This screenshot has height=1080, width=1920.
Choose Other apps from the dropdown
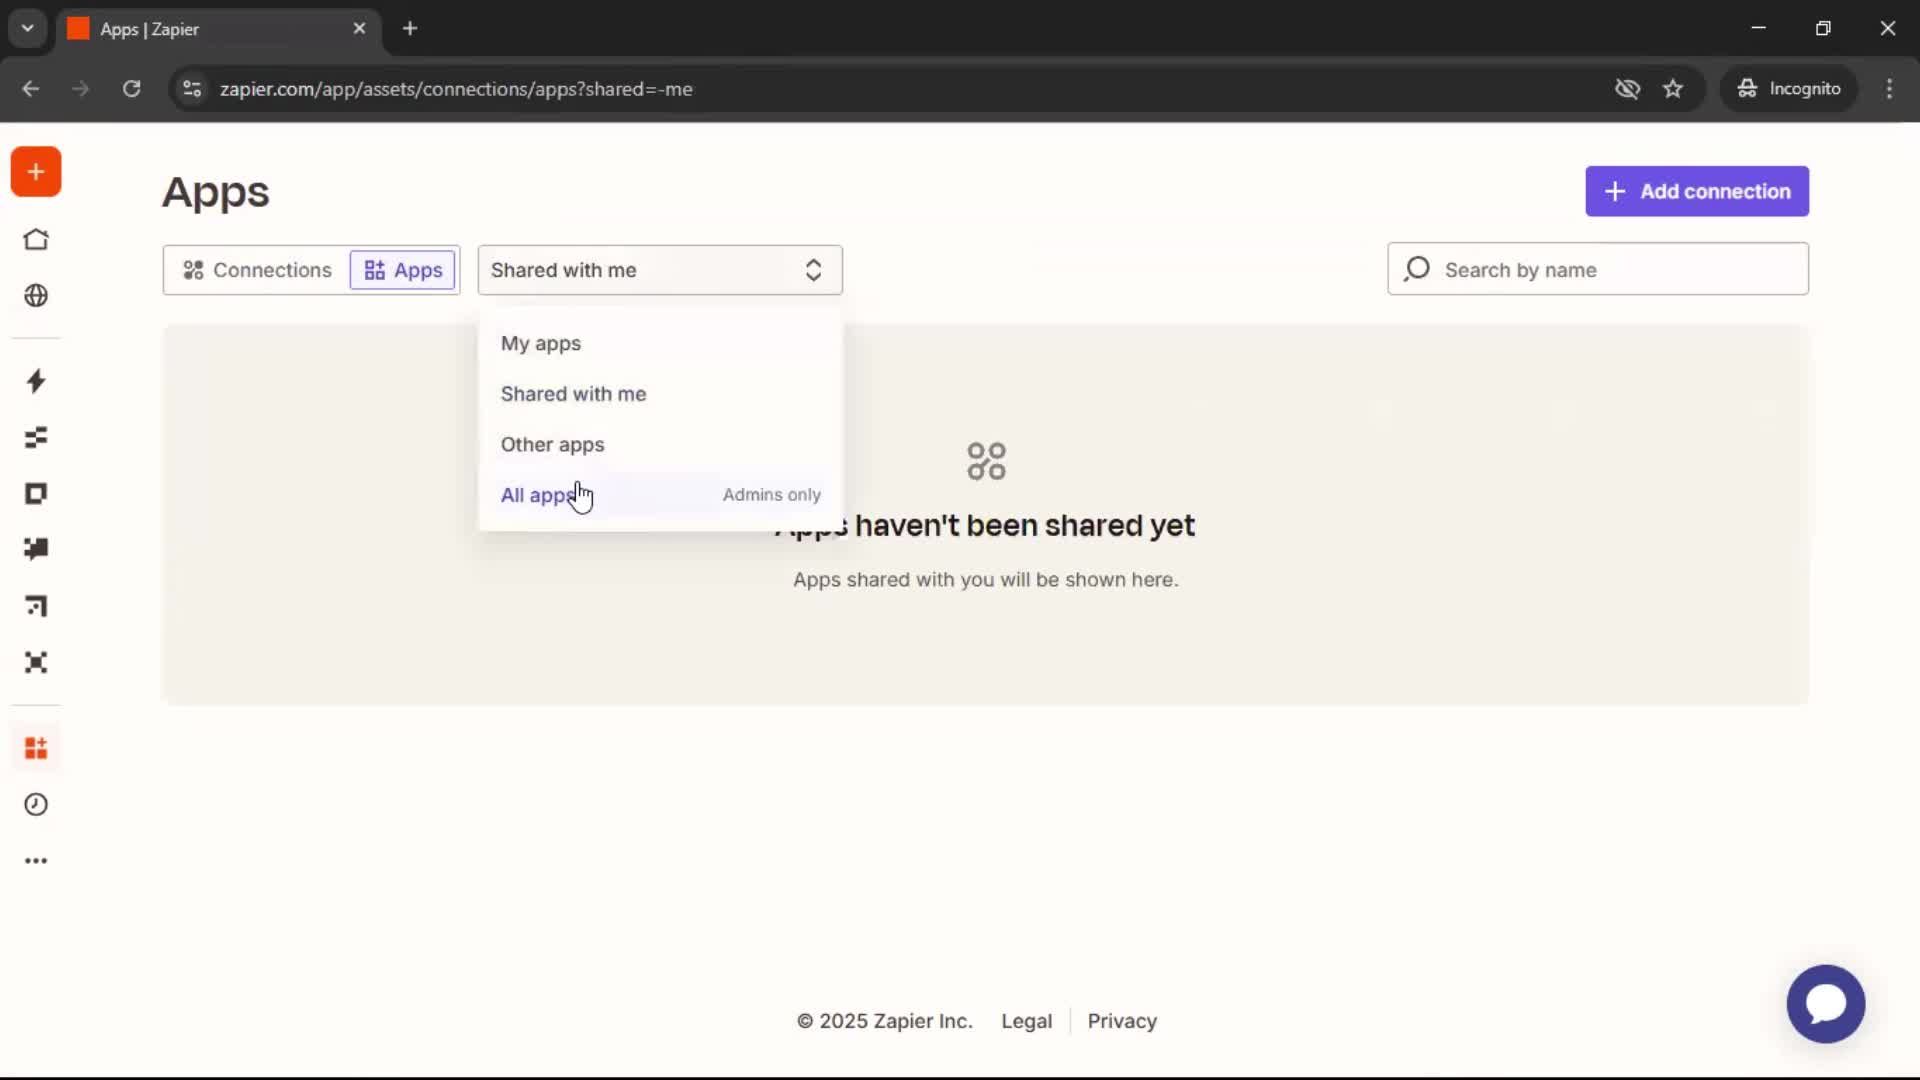[660, 444]
